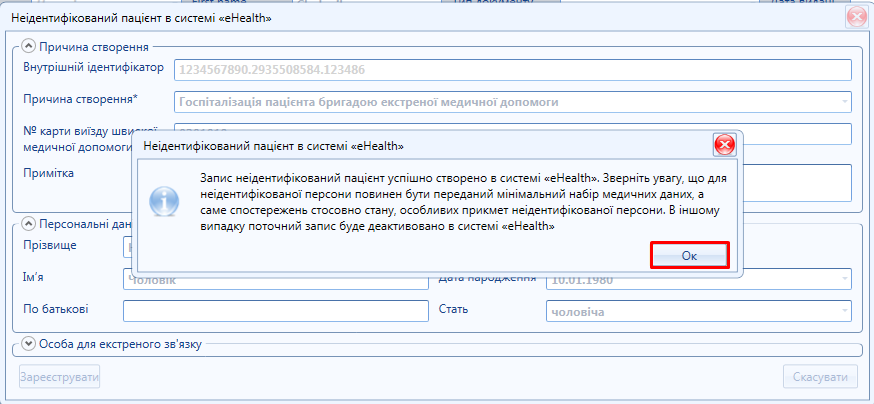Viewport: 874px width, 404px height.
Task: Click the popup message text about eHealth record
Action: click(x=464, y=202)
